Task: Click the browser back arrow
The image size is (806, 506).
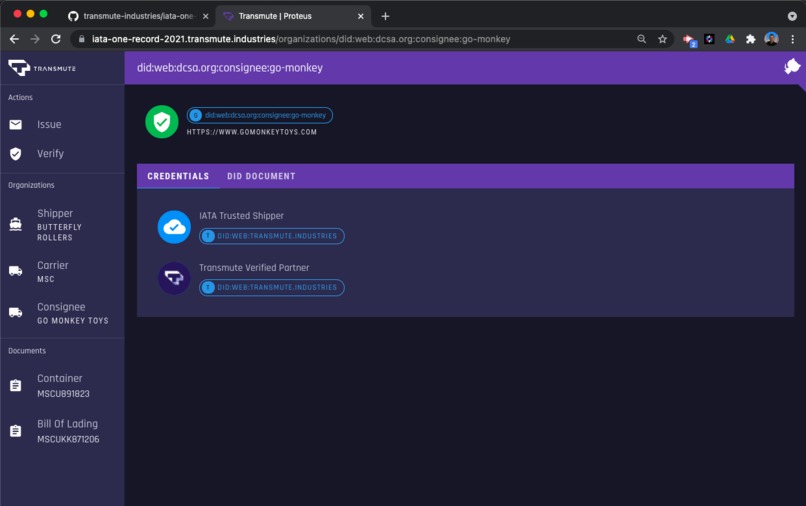Action: click(14, 39)
